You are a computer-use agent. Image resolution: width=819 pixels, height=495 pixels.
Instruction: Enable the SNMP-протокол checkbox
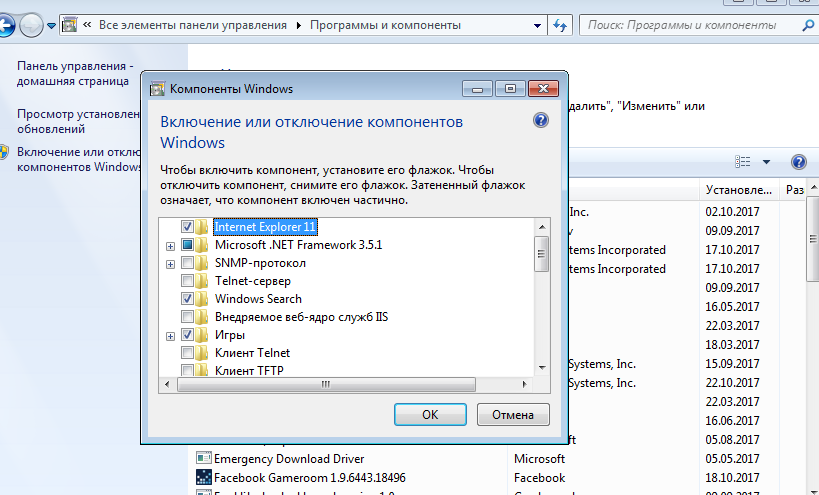pyautogui.click(x=188, y=263)
